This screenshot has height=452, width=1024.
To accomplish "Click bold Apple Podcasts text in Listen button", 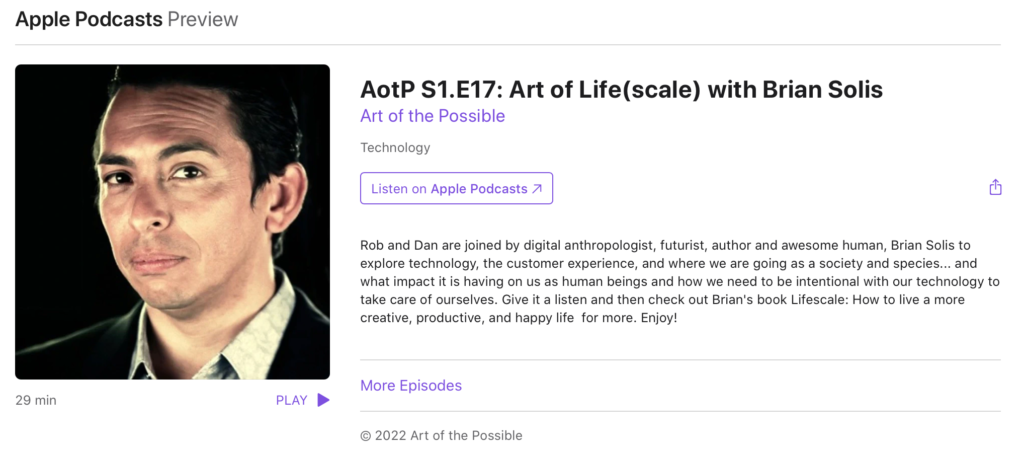I will click(x=479, y=188).
